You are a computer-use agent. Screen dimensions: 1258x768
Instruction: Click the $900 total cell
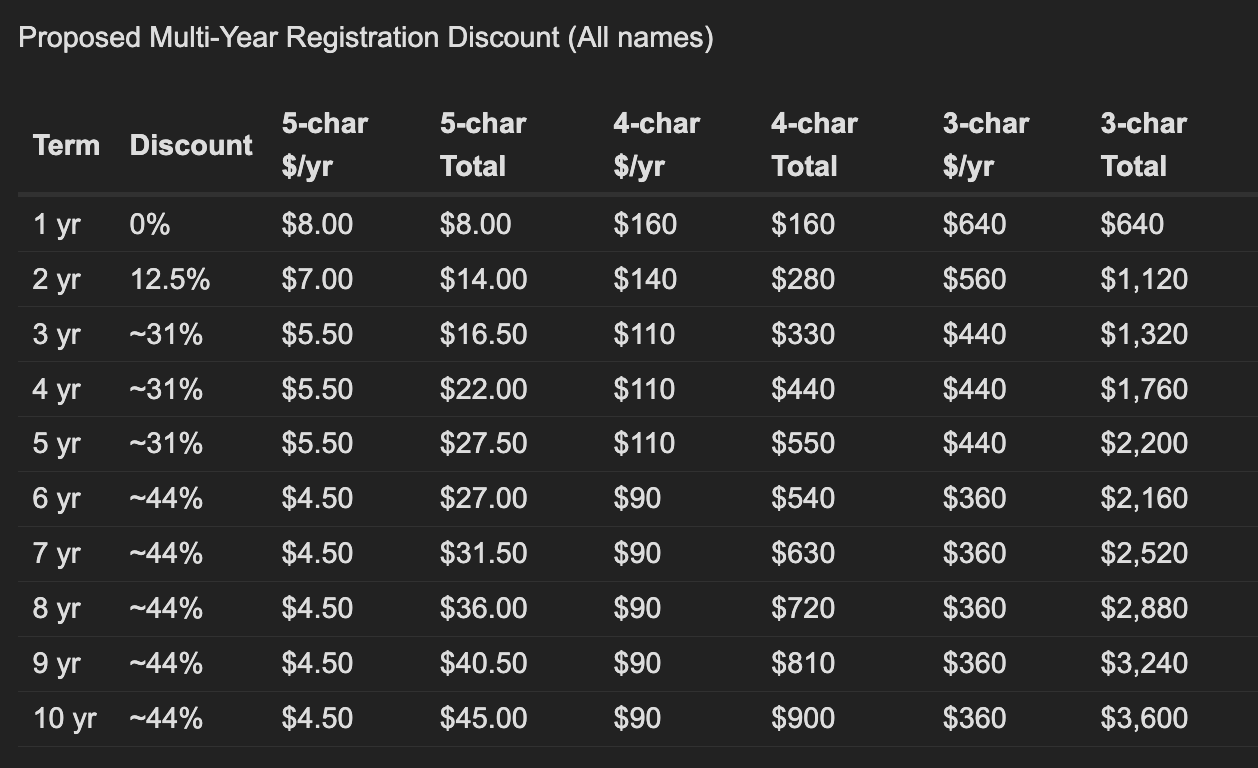pyautogui.click(x=803, y=718)
